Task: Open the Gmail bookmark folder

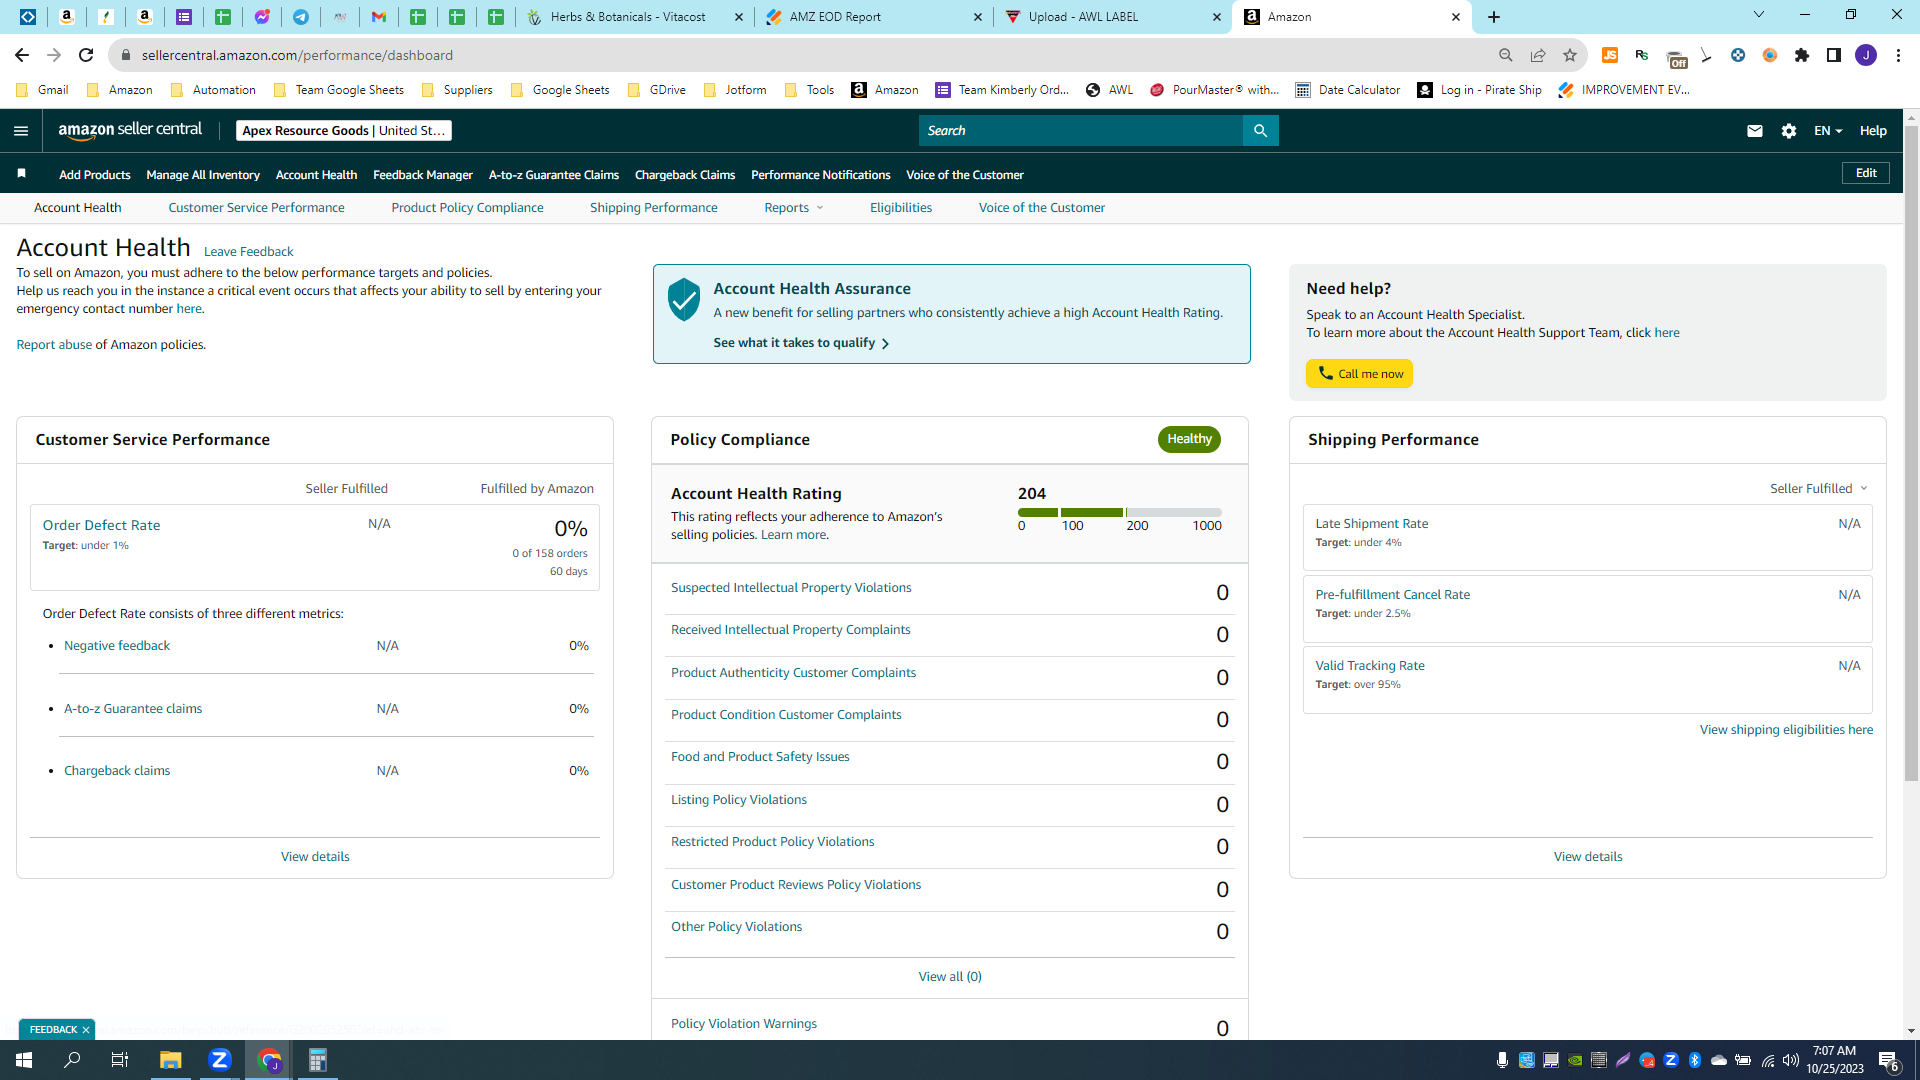Action: (43, 90)
